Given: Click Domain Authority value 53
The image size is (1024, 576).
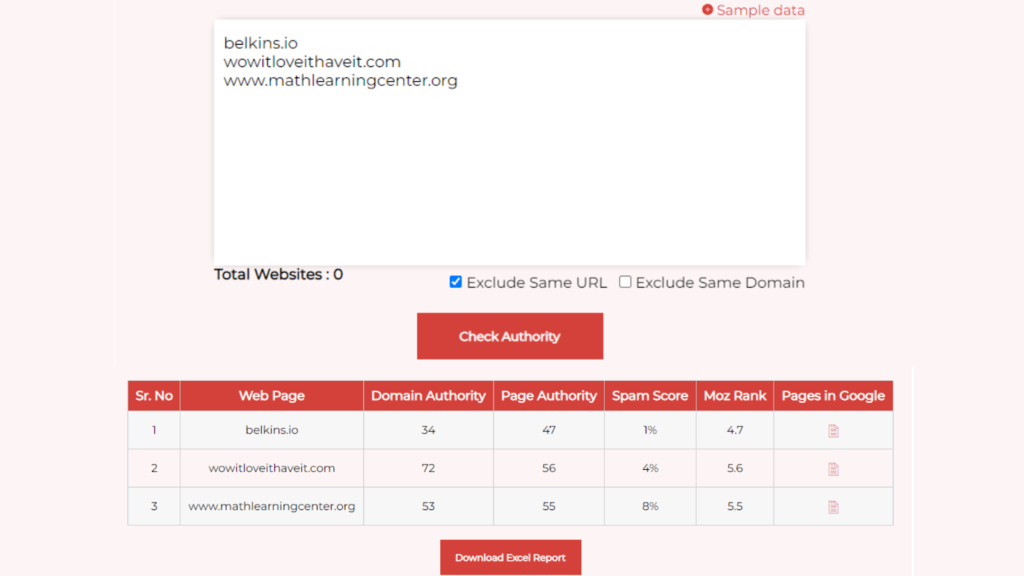Looking at the screenshot, I should click(428, 506).
